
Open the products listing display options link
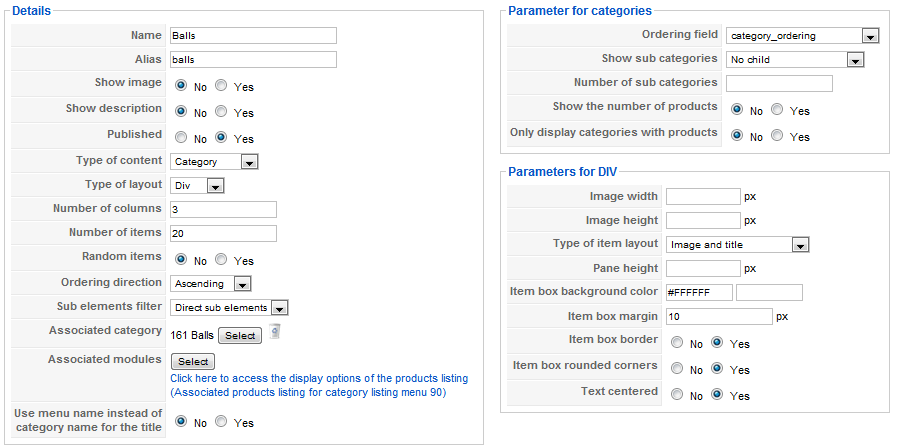pos(319,386)
